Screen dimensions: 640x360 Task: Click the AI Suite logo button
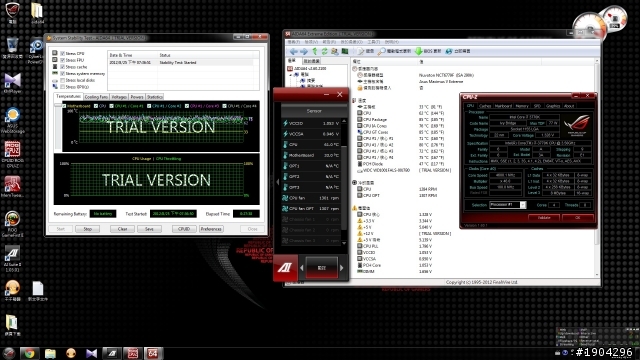point(285,268)
